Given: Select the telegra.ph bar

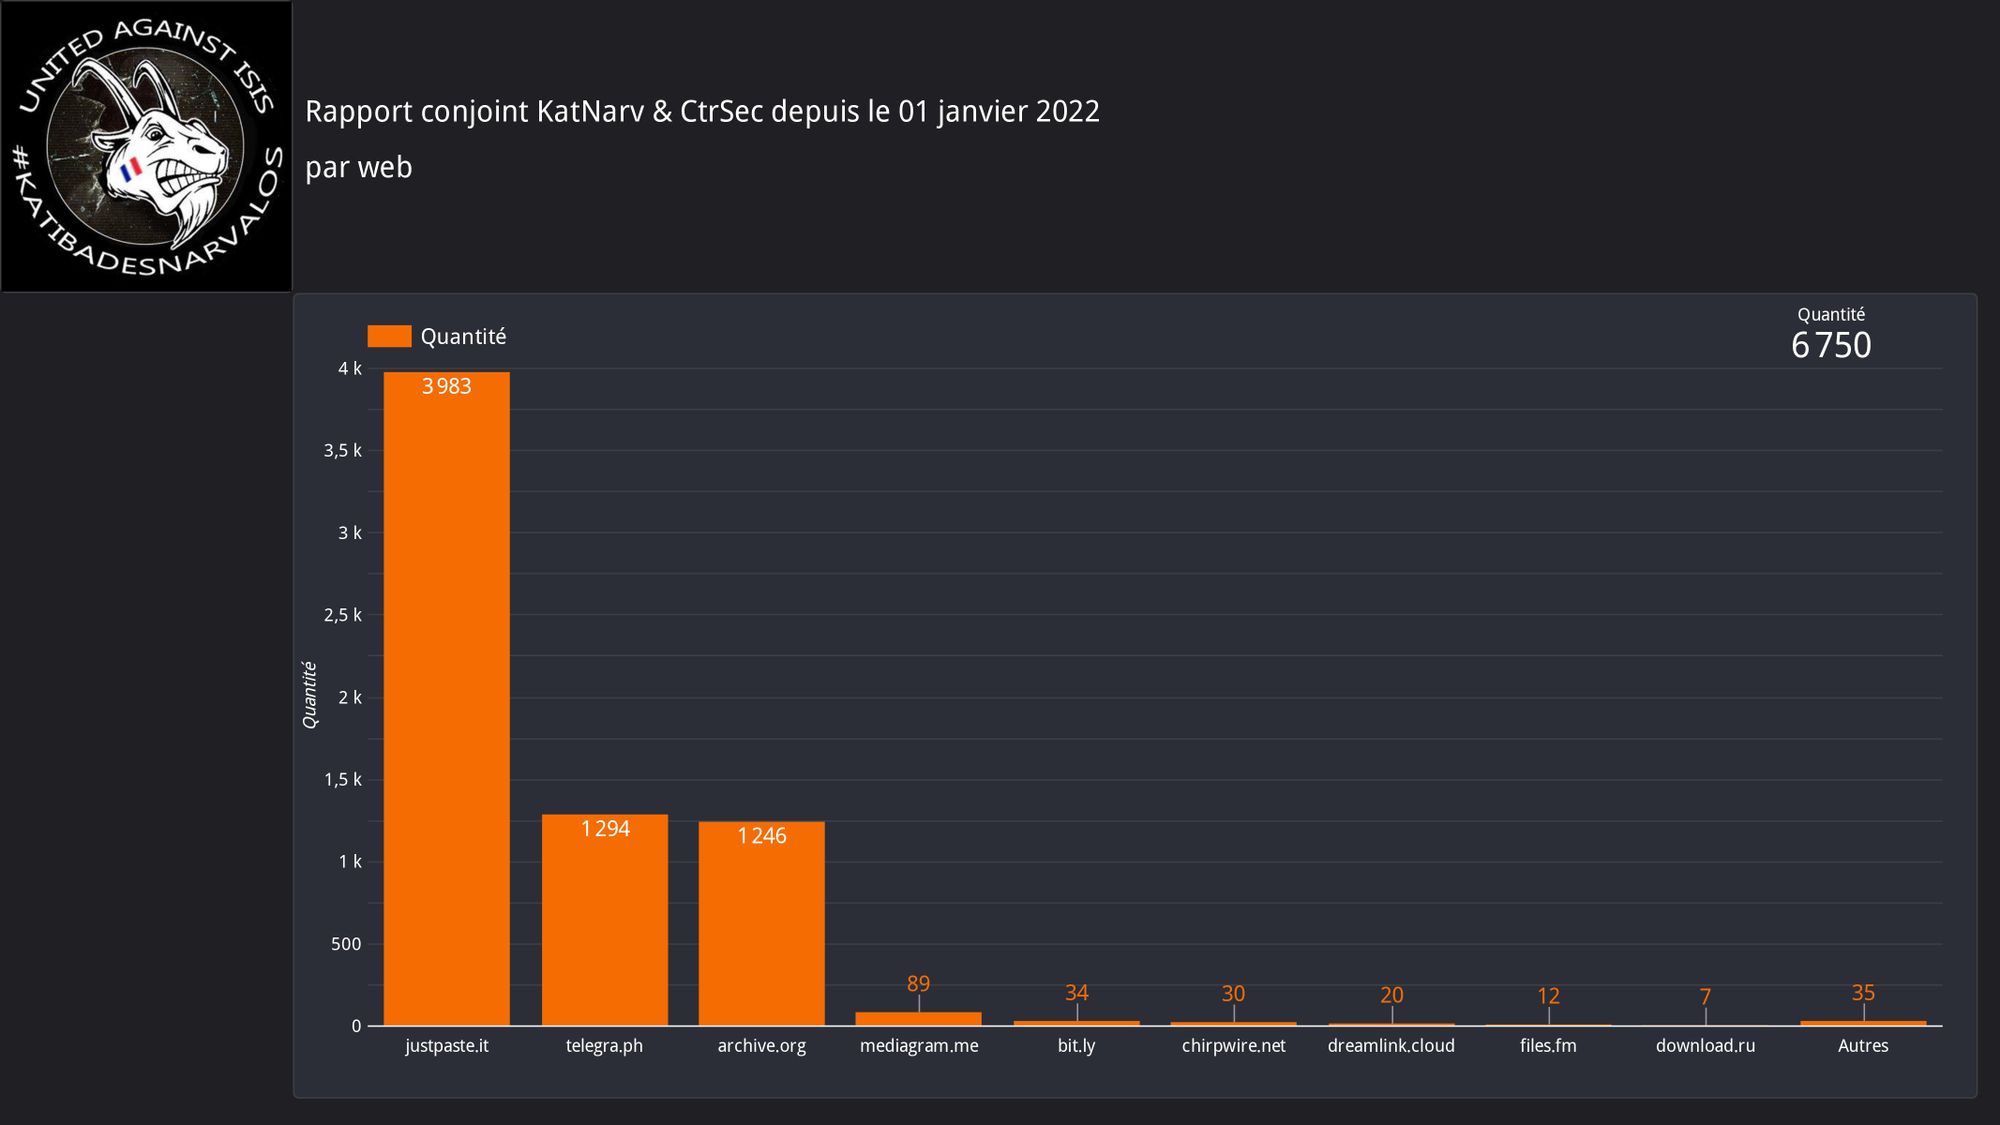Looking at the screenshot, I should tap(605, 920).
